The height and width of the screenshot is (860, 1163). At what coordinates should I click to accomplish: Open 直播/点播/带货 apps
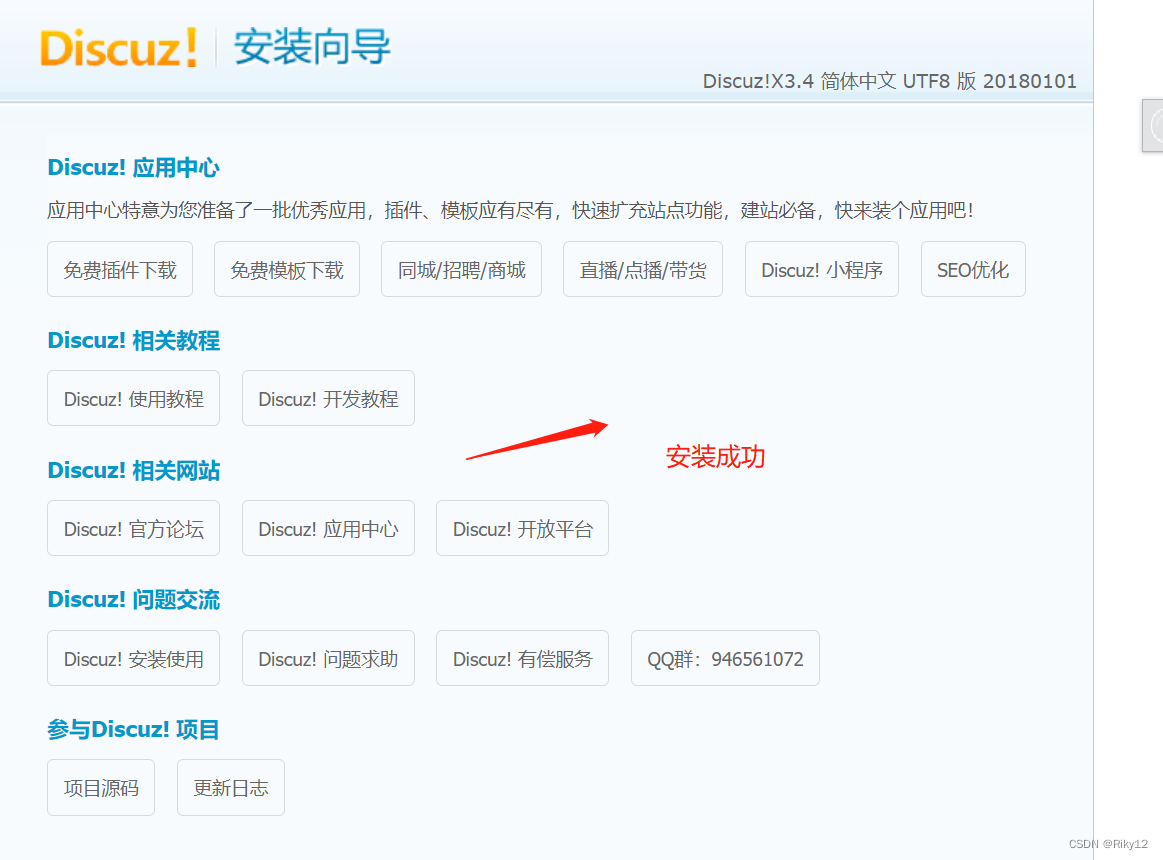(643, 269)
